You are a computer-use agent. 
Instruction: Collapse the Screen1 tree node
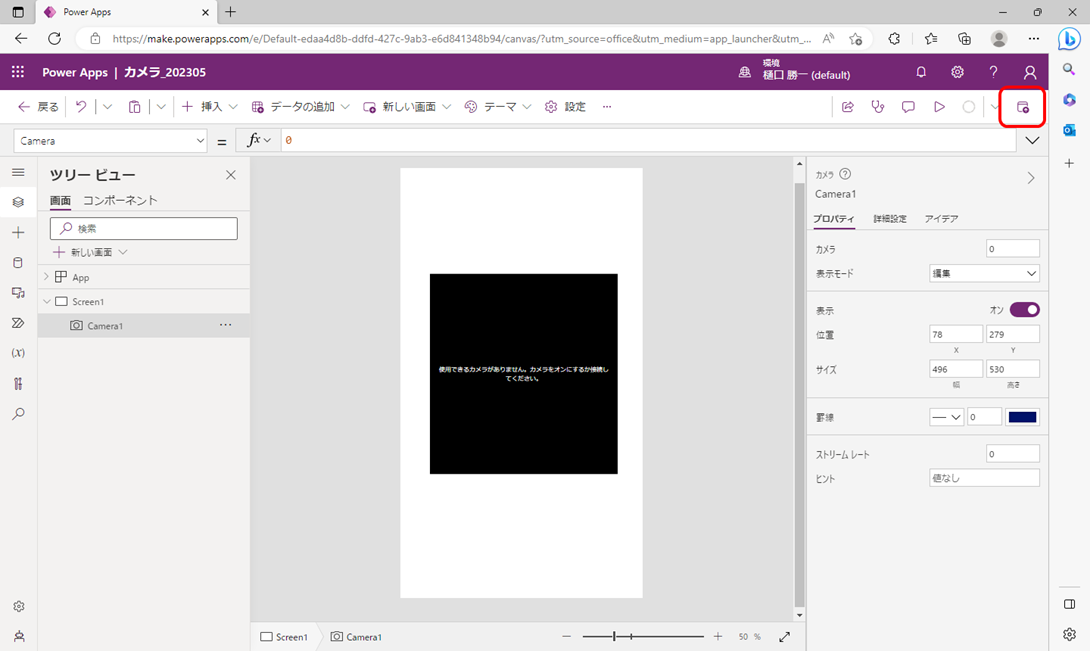click(x=47, y=301)
